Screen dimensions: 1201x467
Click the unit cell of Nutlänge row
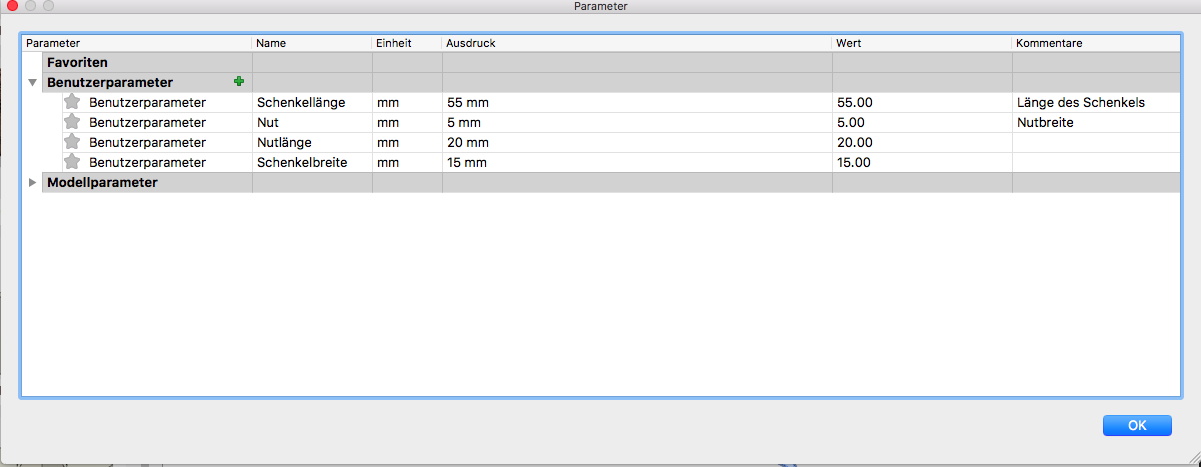click(x=407, y=142)
